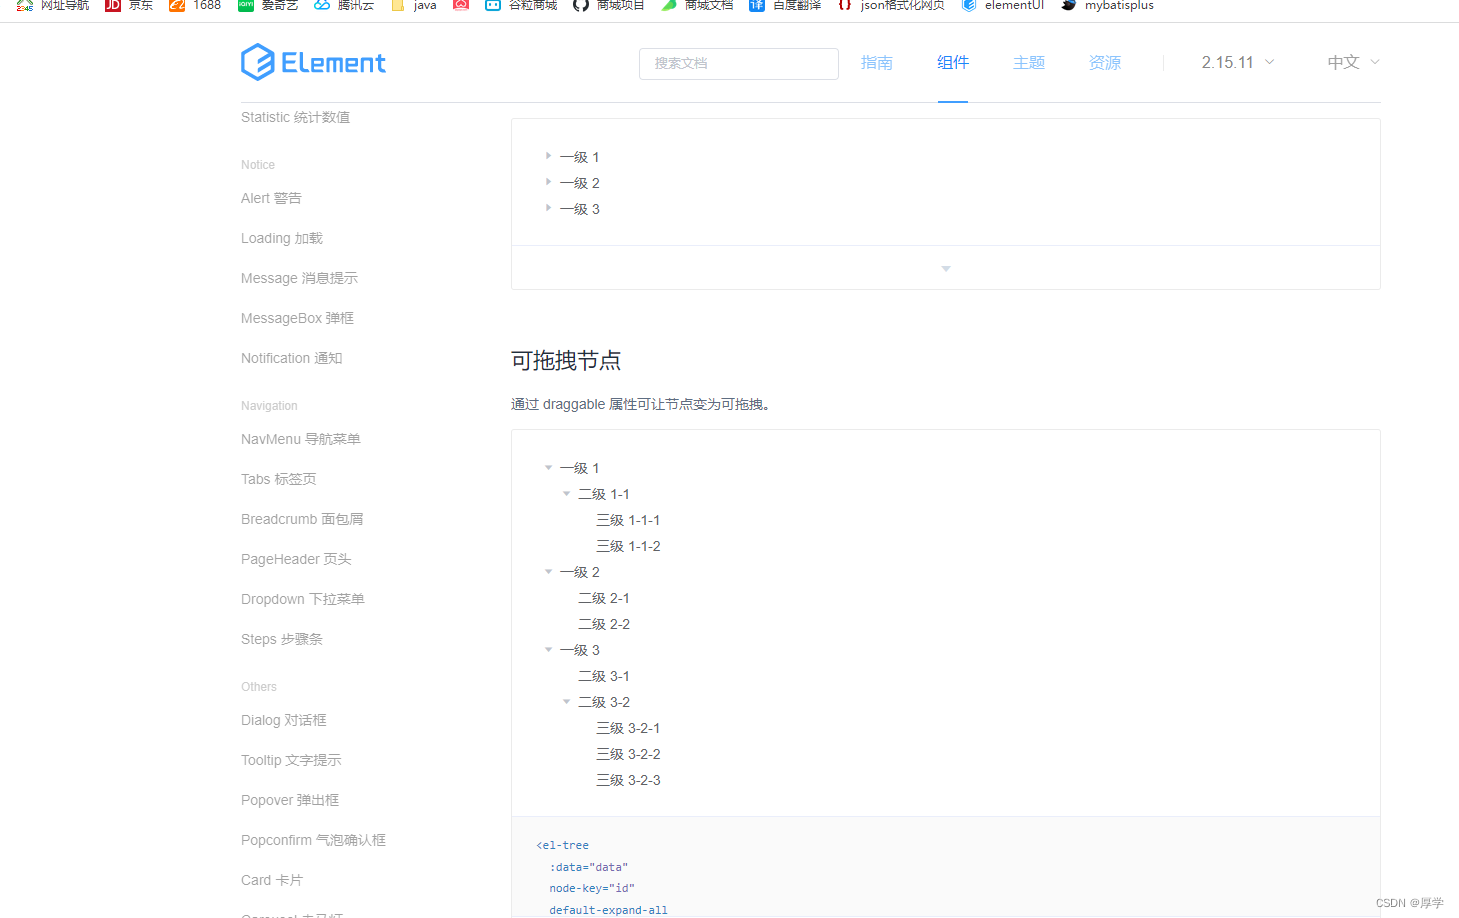The width and height of the screenshot is (1459, 918).
Task: Open PageHeader 页头 docs
Action: coord(296,559)
